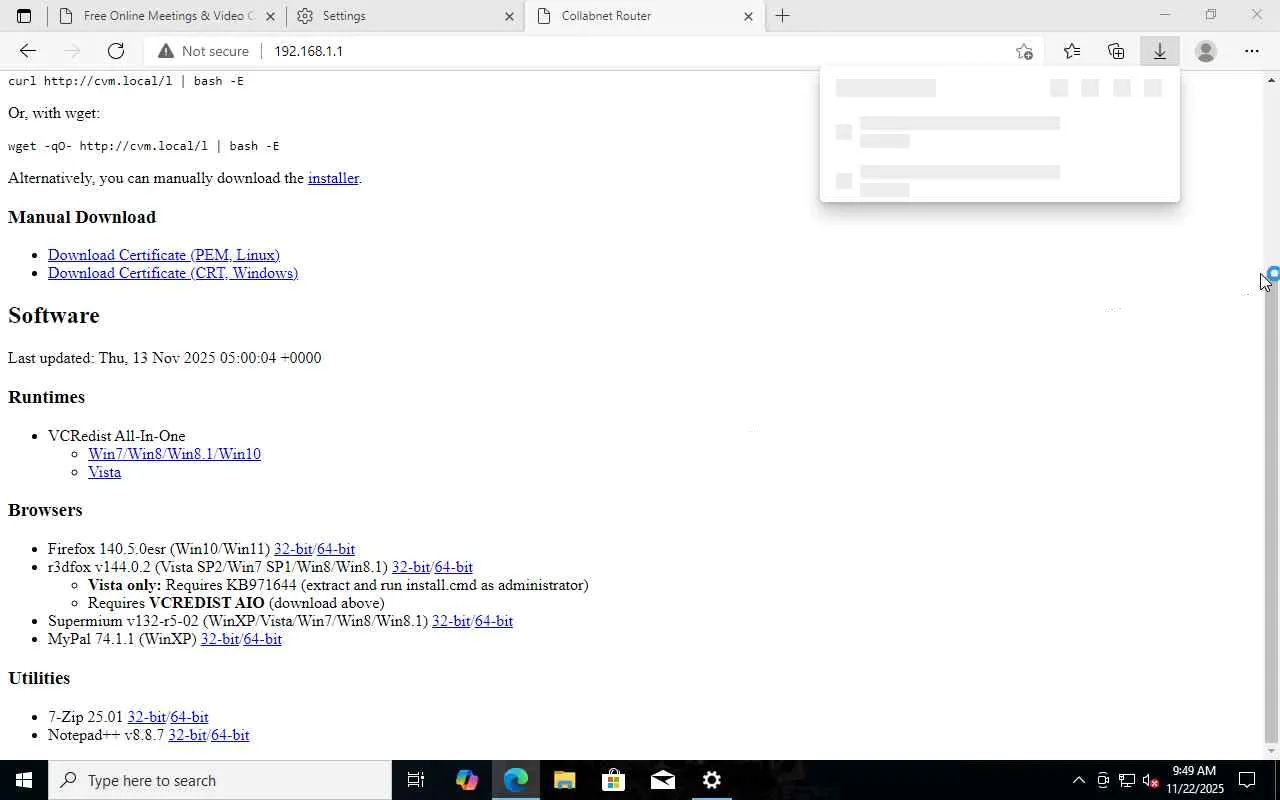Download Firefox 140.5.0esr 32-bit

coord(293,549)
